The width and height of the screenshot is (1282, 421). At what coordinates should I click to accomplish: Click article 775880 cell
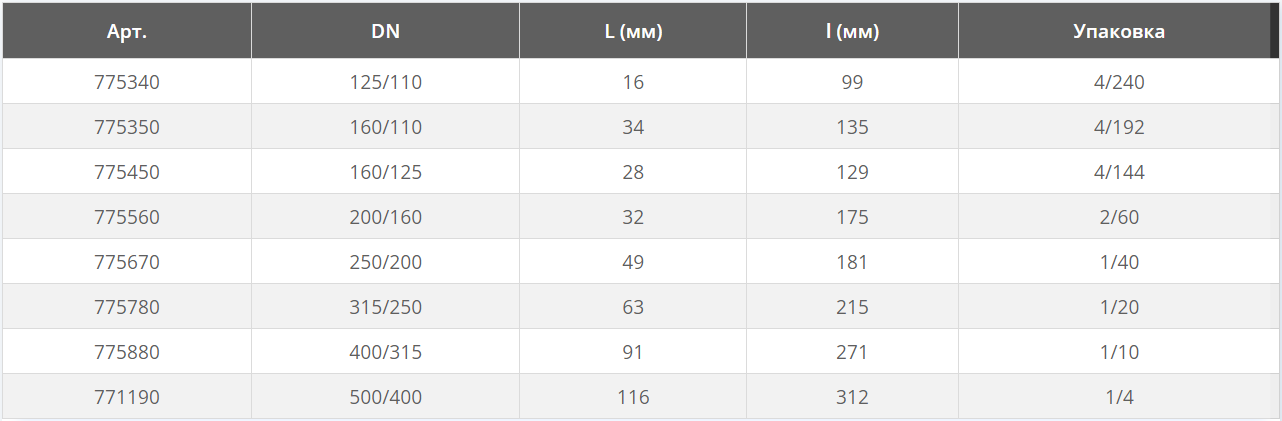pyautogui.click(x=127, y=353)
